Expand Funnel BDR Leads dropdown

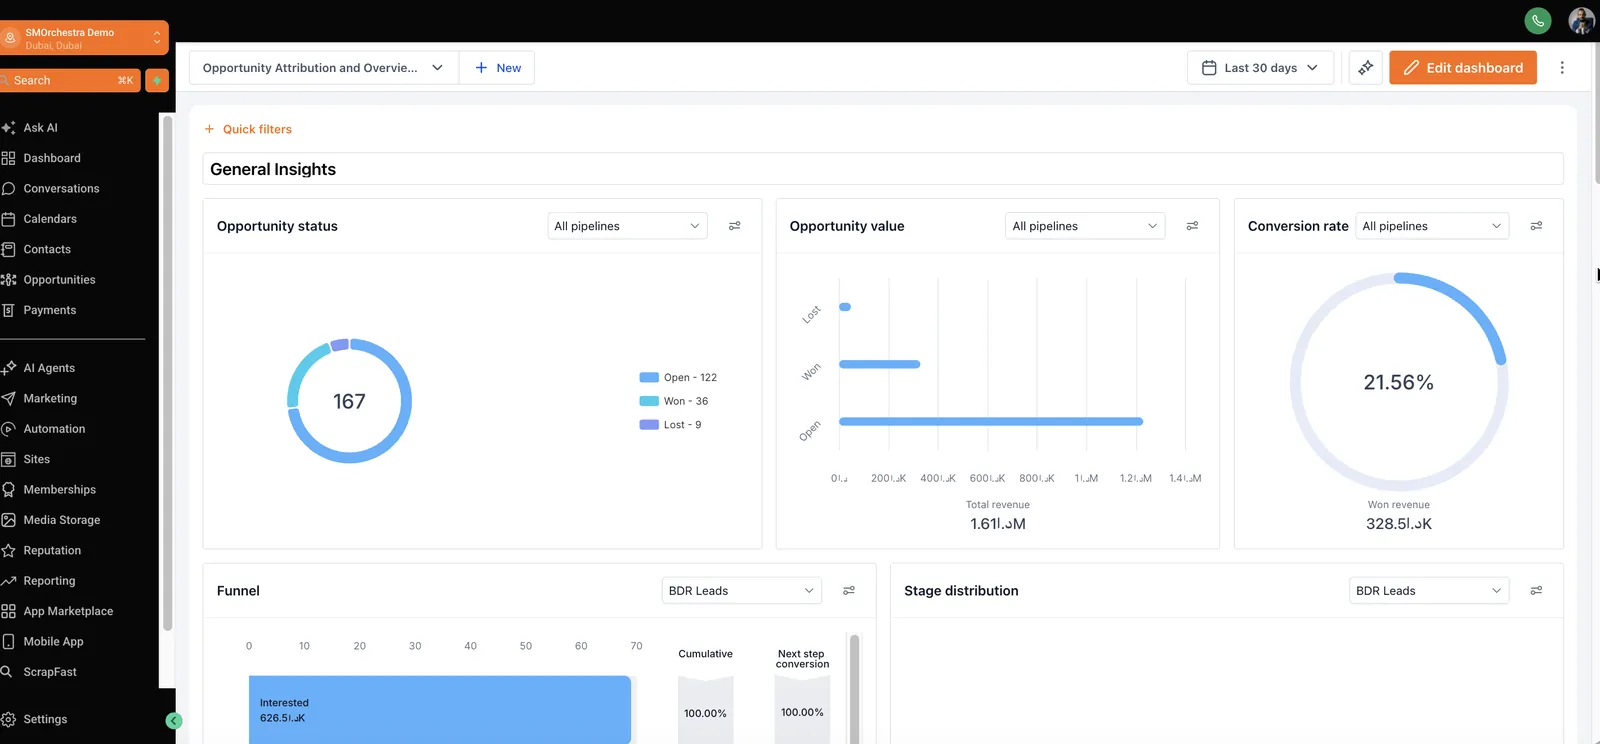tap(741, 591)
